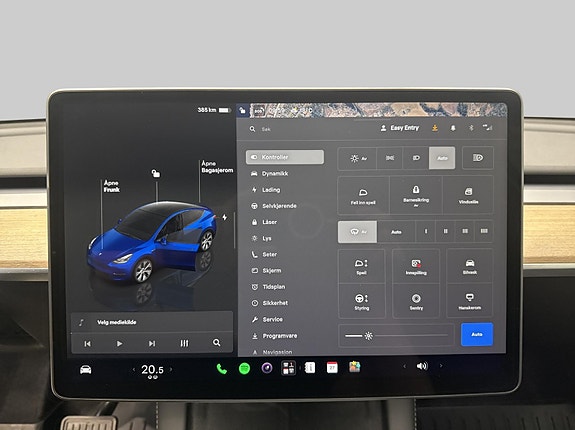Tap the media play button
Image resolution: width=575 pixels, height=430 pixels.
click(x=119, y=343)
